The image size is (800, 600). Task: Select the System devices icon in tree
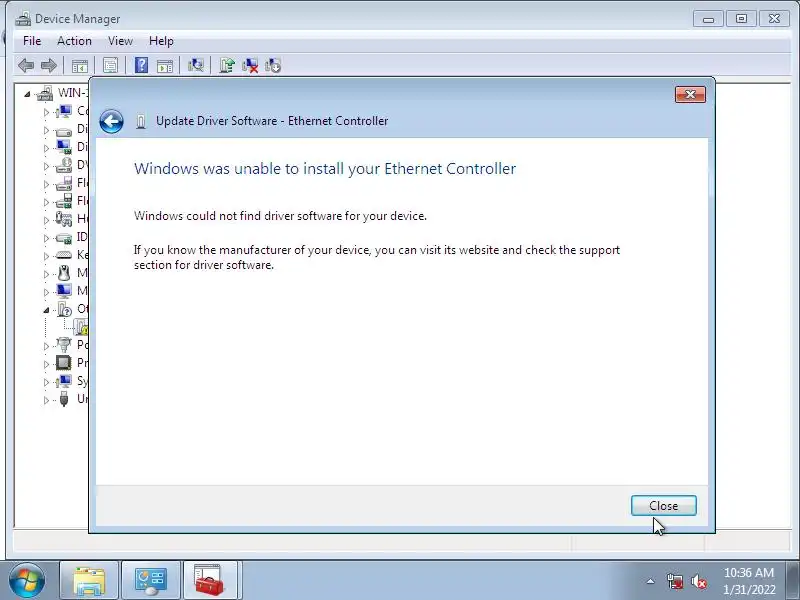(64, 381)
